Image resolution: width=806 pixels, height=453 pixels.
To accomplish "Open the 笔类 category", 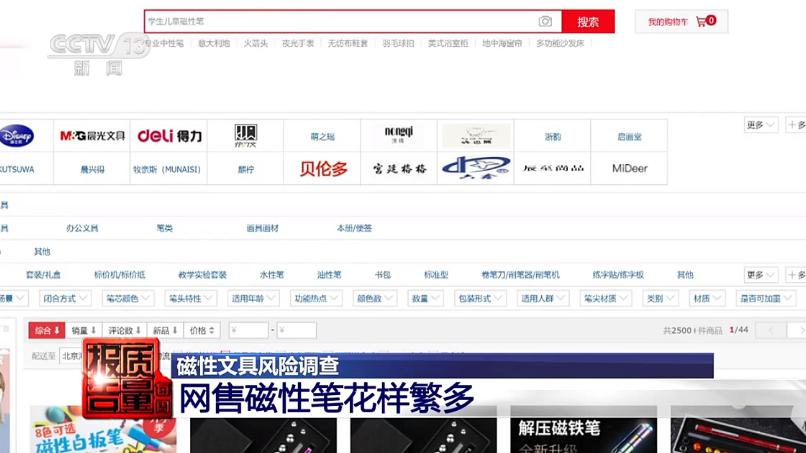I will (x=164, y=228).
